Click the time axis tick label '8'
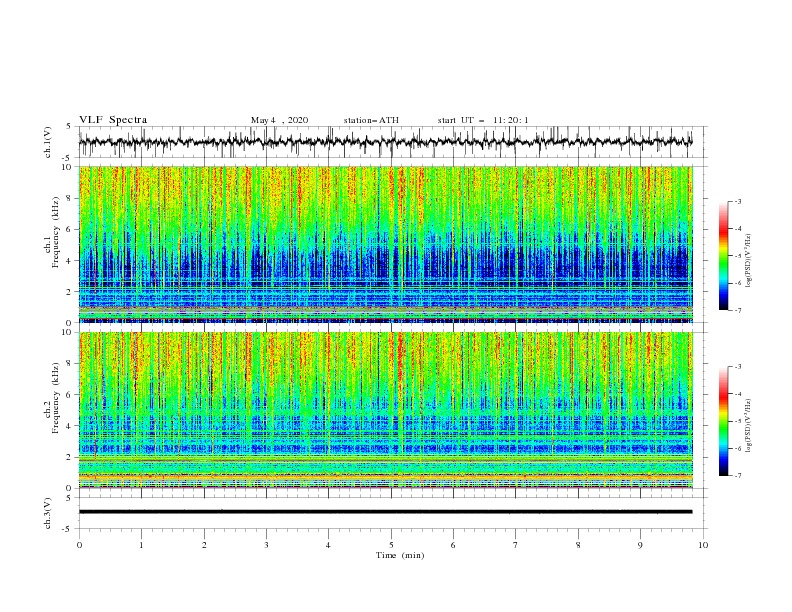 (x=578, y=545)
